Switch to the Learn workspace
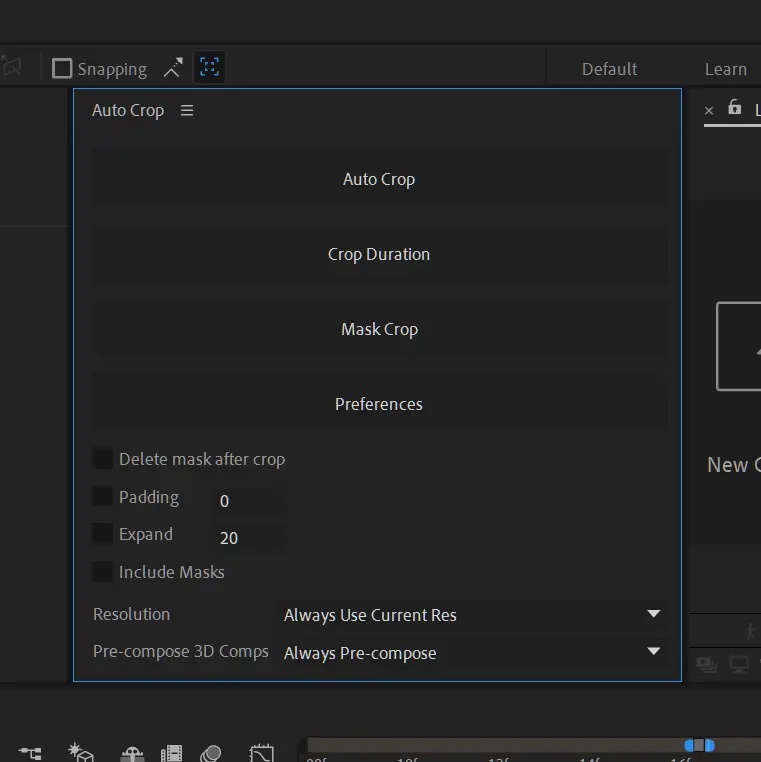The image size is (761, 762). pyautogui.click(x=726, y=69)
